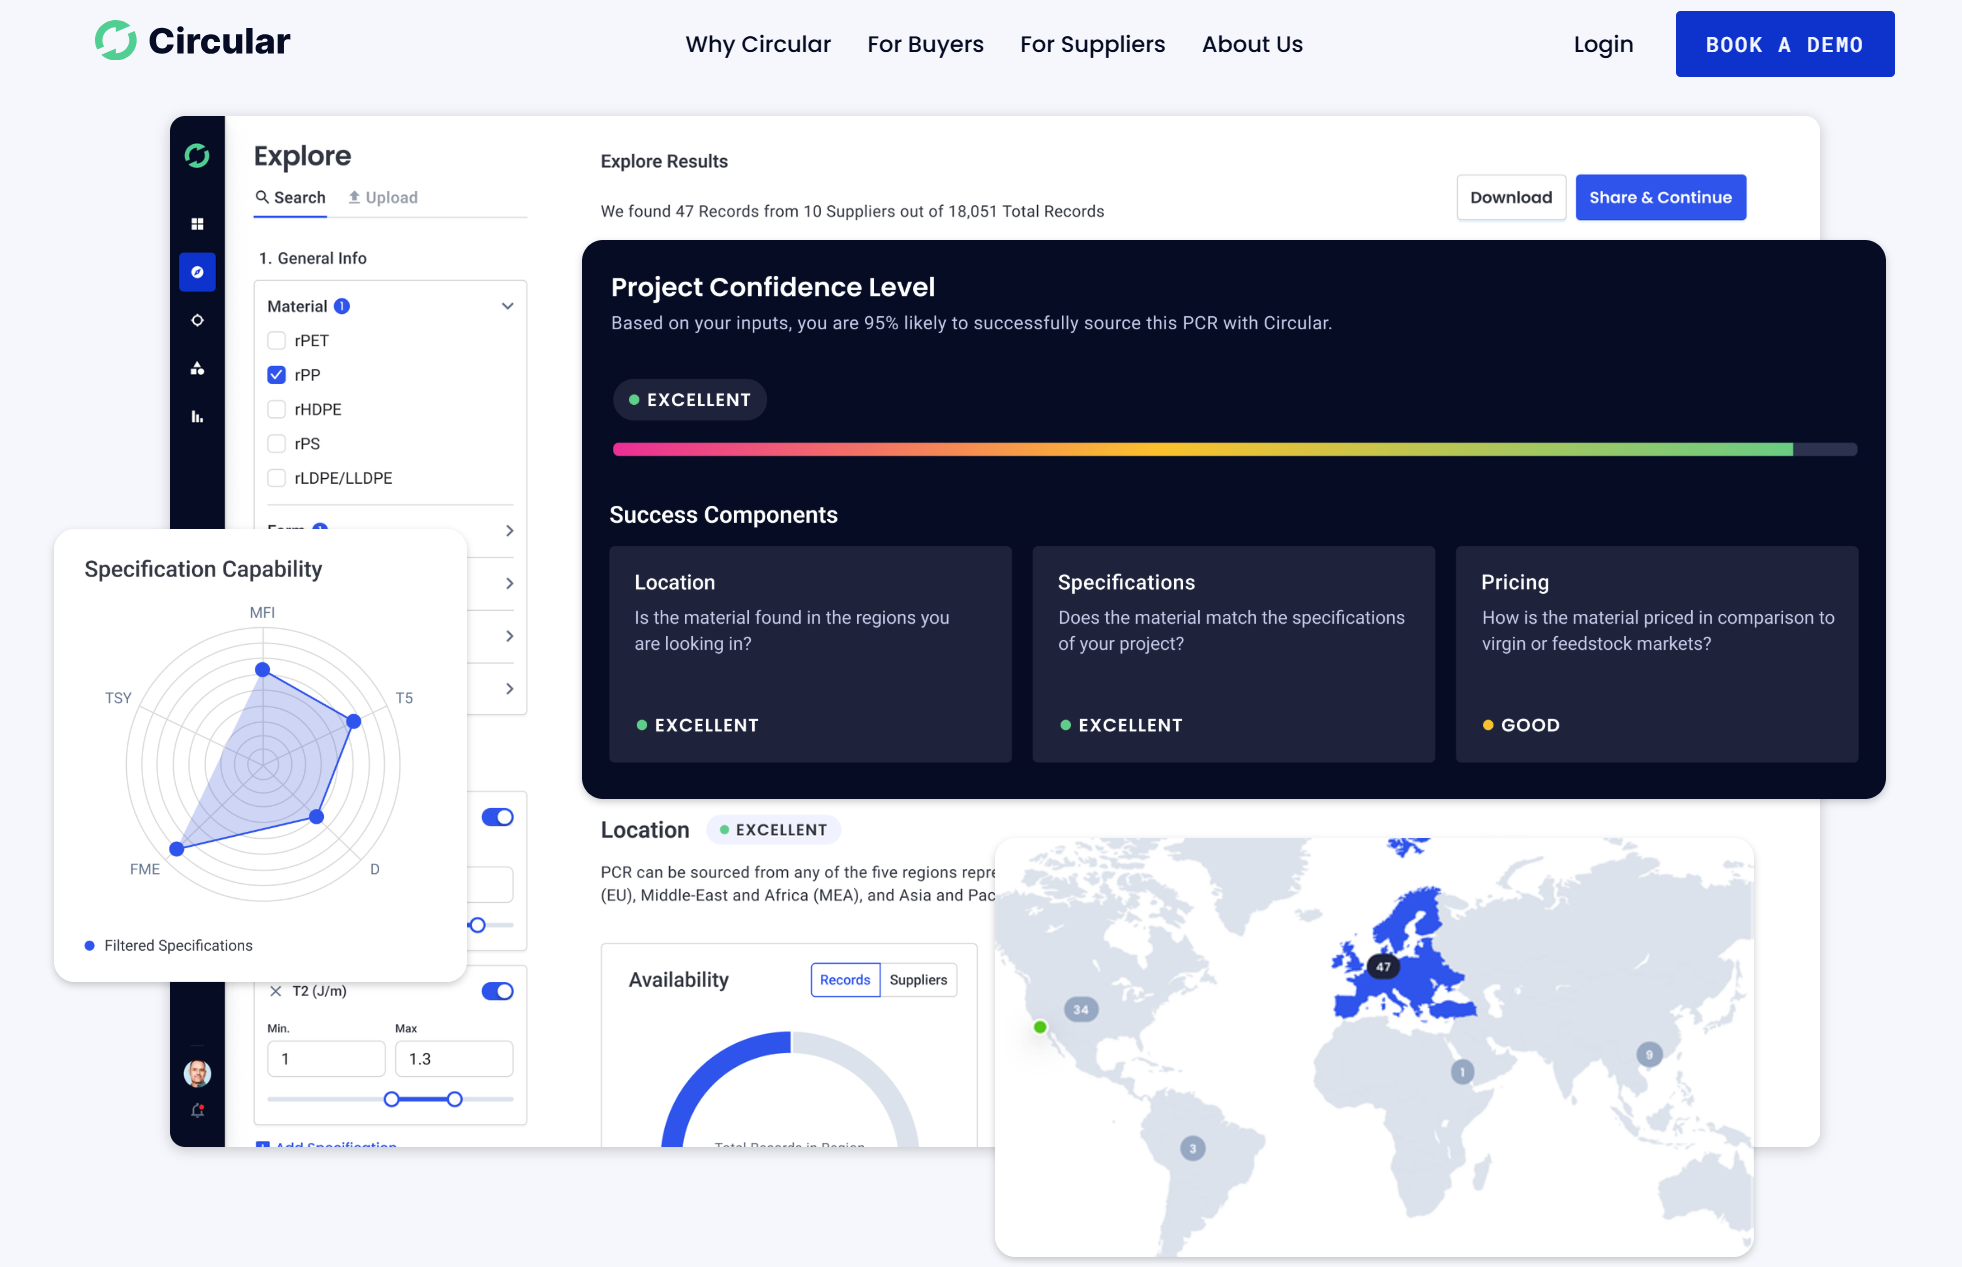Open the dashboard grid icon in the sidebar
Image resolution: width=1962 pixels, height=1267 pixels.
pos(197,224)
